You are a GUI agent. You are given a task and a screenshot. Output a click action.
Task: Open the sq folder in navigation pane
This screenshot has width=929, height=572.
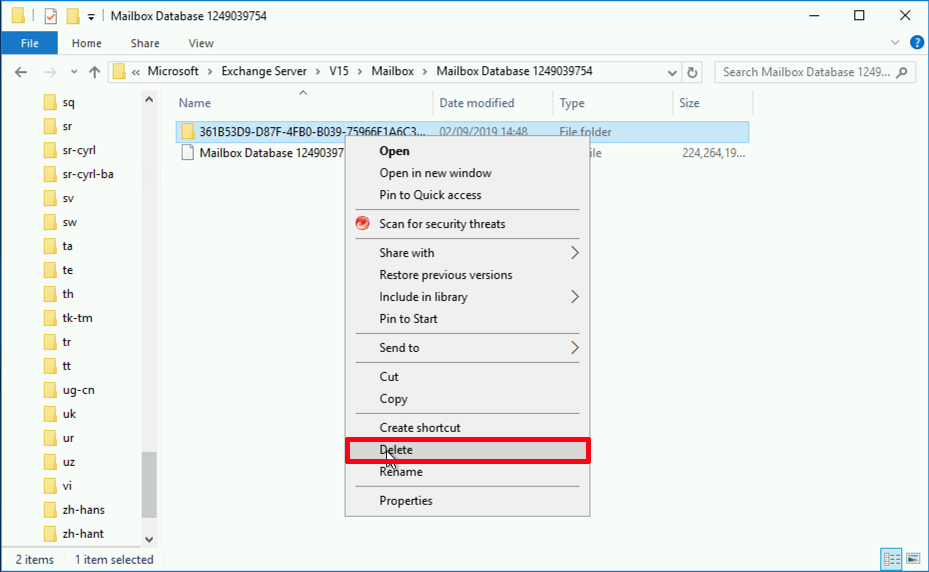[x=69, y=103]
